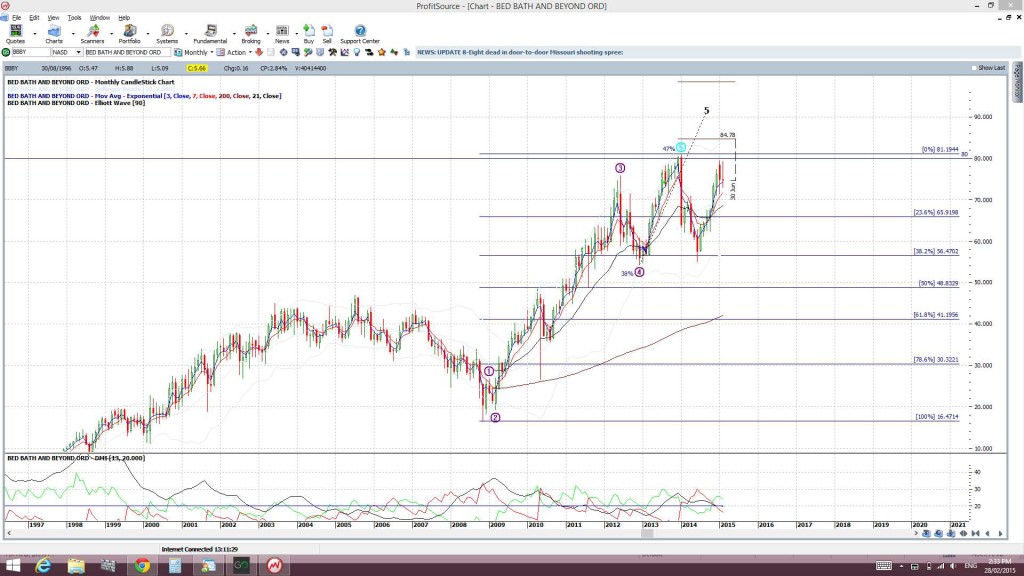The height and width of the screenshot is (576, 1024).
Task: Open the Help menu
Action: coord(124,18)
